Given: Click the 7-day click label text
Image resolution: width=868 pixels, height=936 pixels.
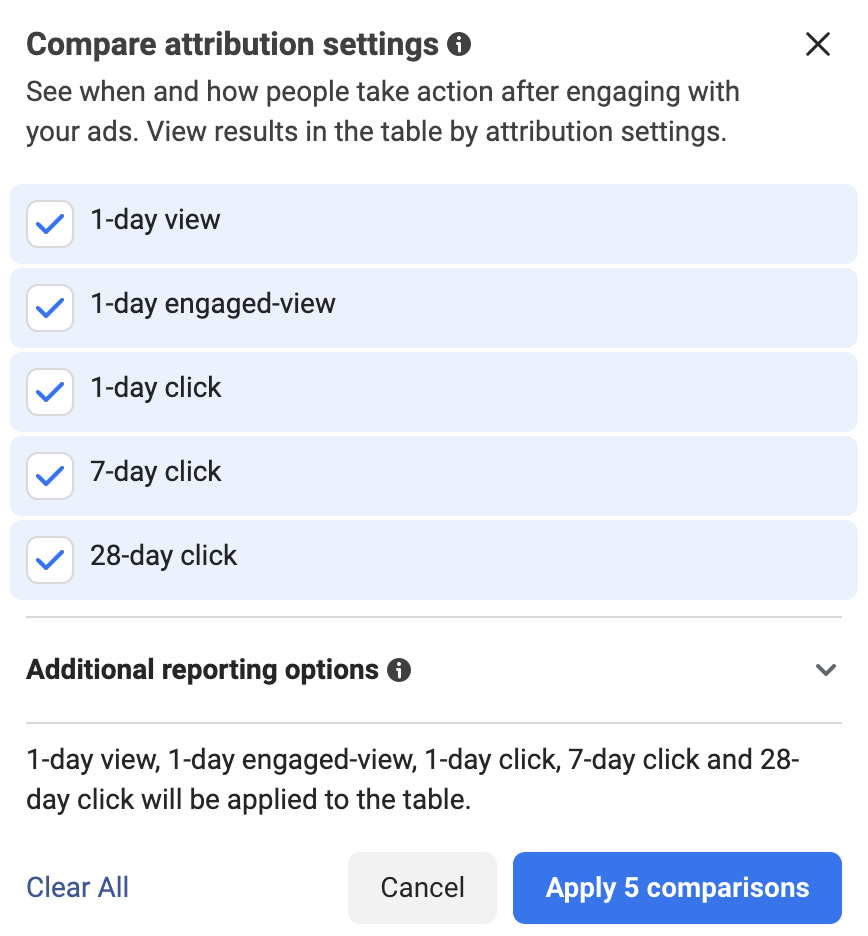Looking at the screenshot, I should coord(156,472).
